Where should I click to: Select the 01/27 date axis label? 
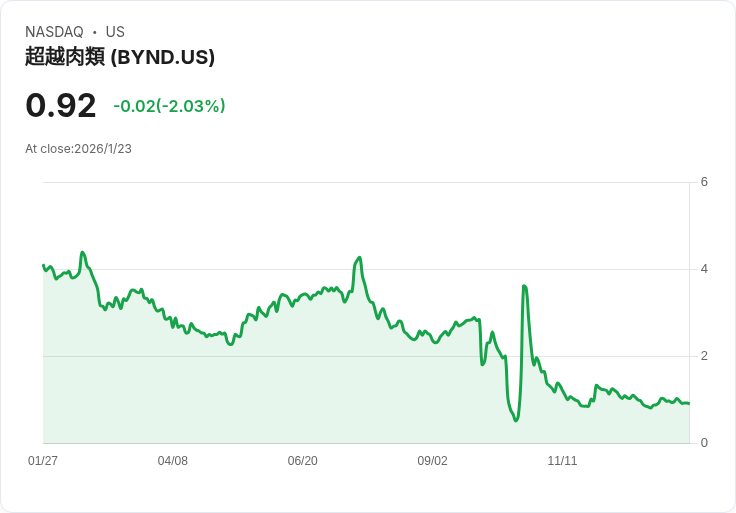tap(43, 461)
